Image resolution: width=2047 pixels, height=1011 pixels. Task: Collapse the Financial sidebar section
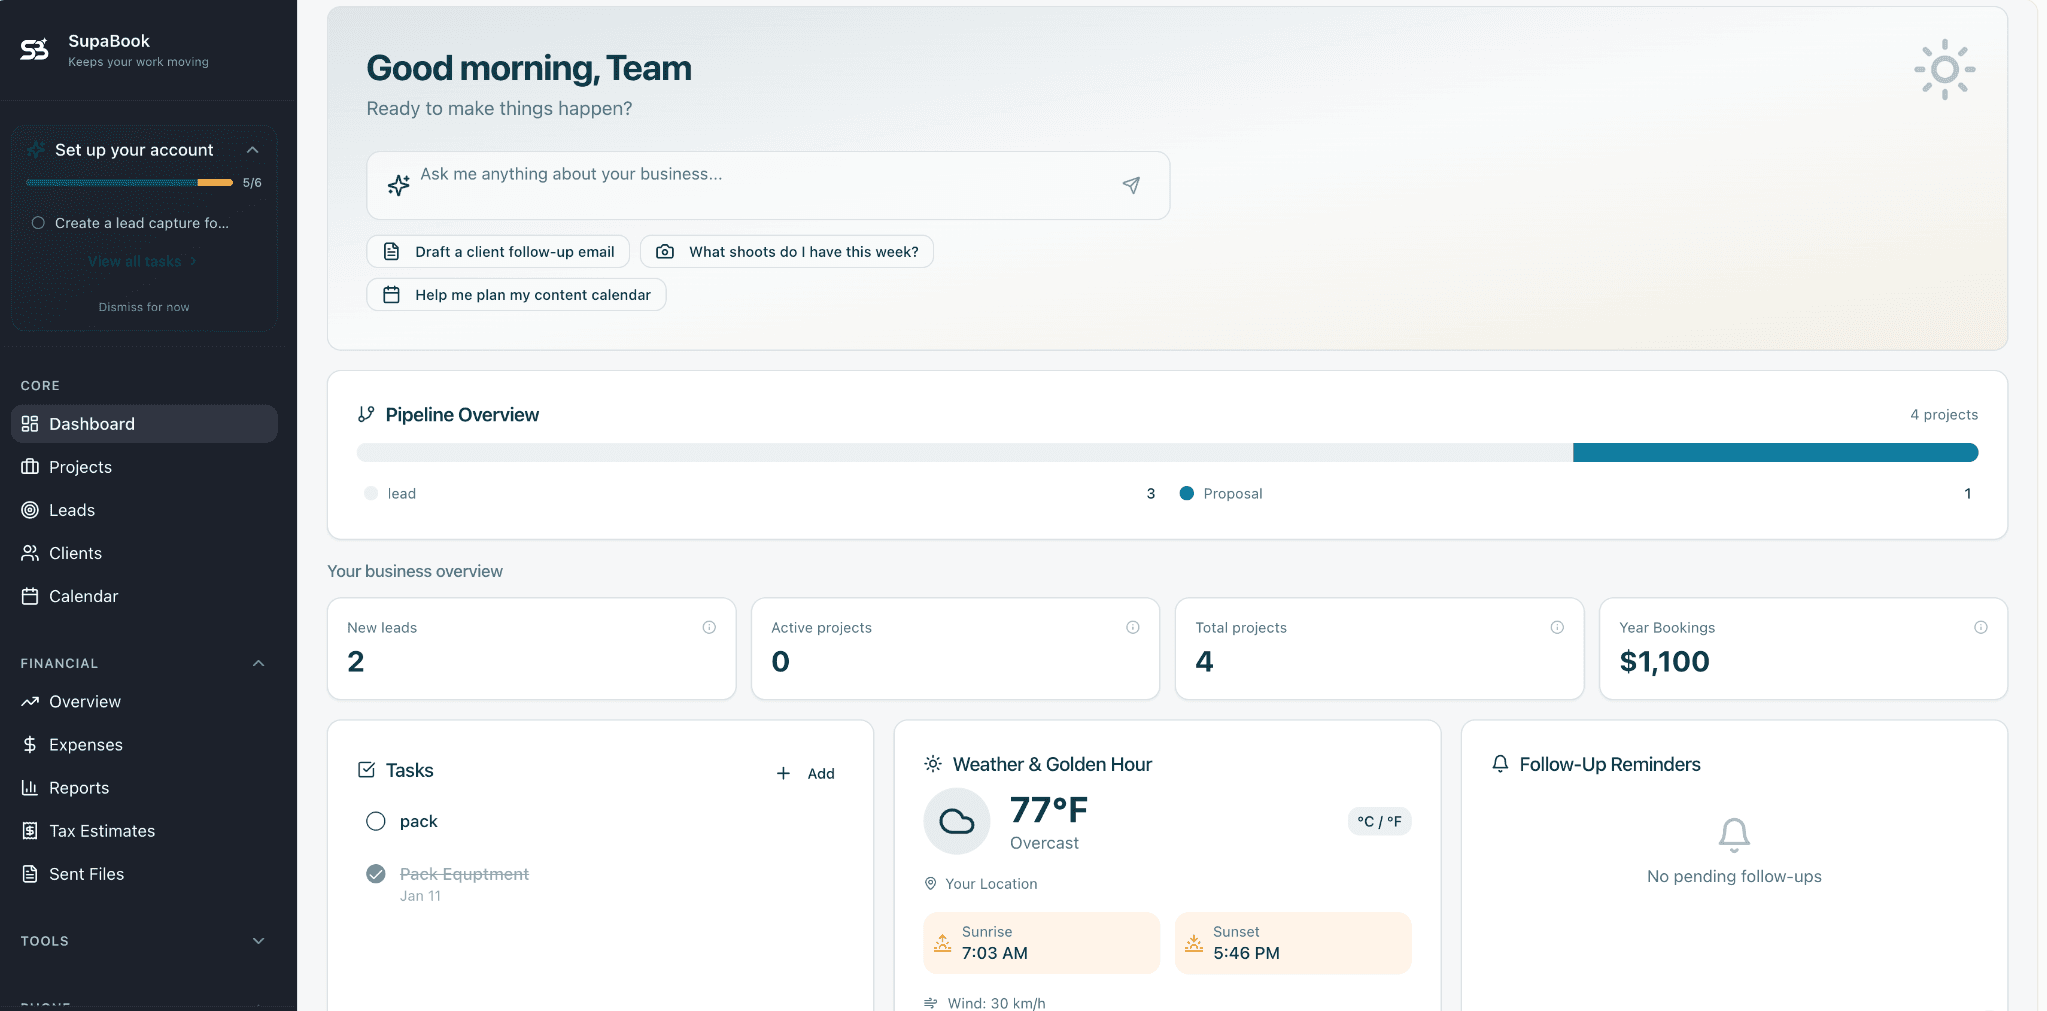pos(259,663)
